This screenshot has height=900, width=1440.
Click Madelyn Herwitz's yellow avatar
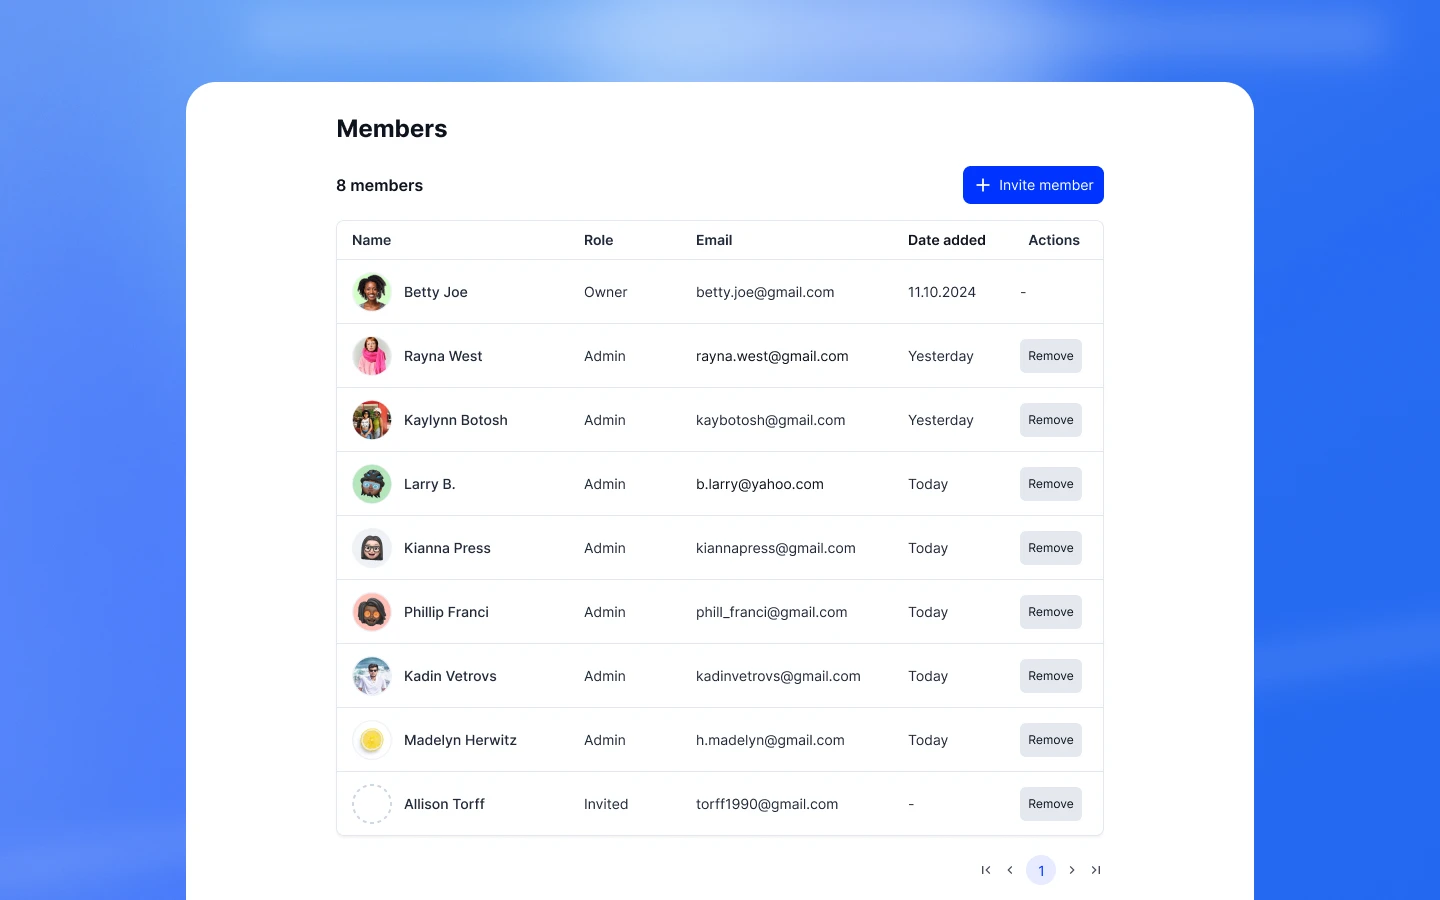372,740
